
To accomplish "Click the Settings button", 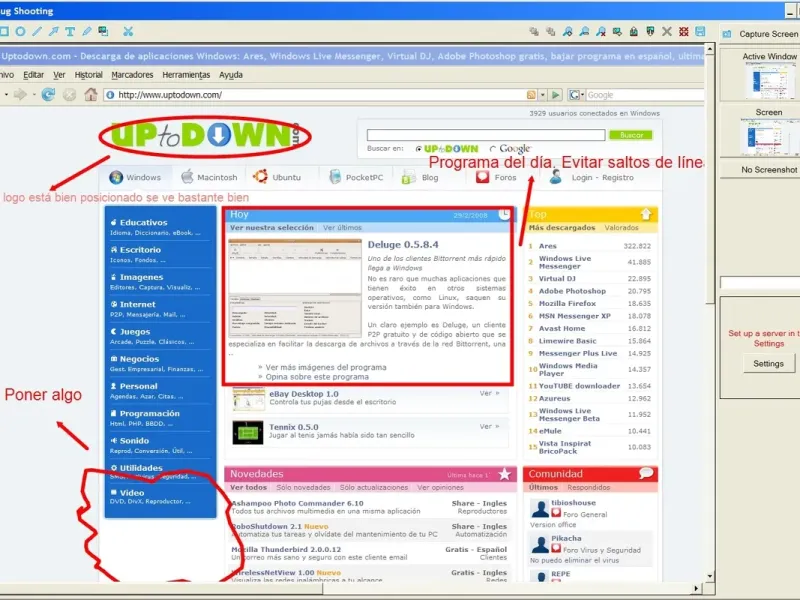I will point(768,364).
